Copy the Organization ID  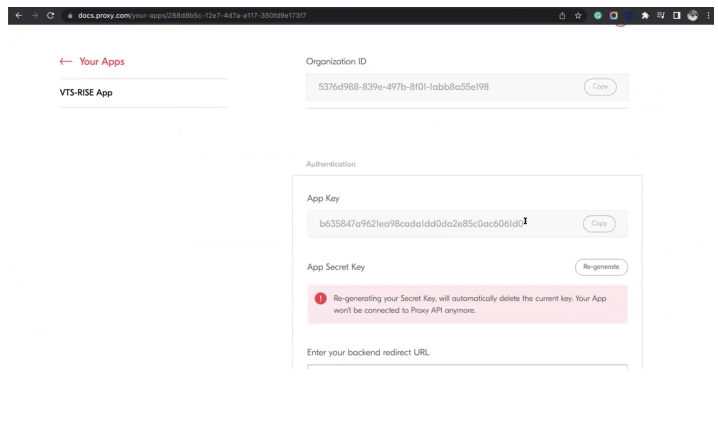click(600, 86)
